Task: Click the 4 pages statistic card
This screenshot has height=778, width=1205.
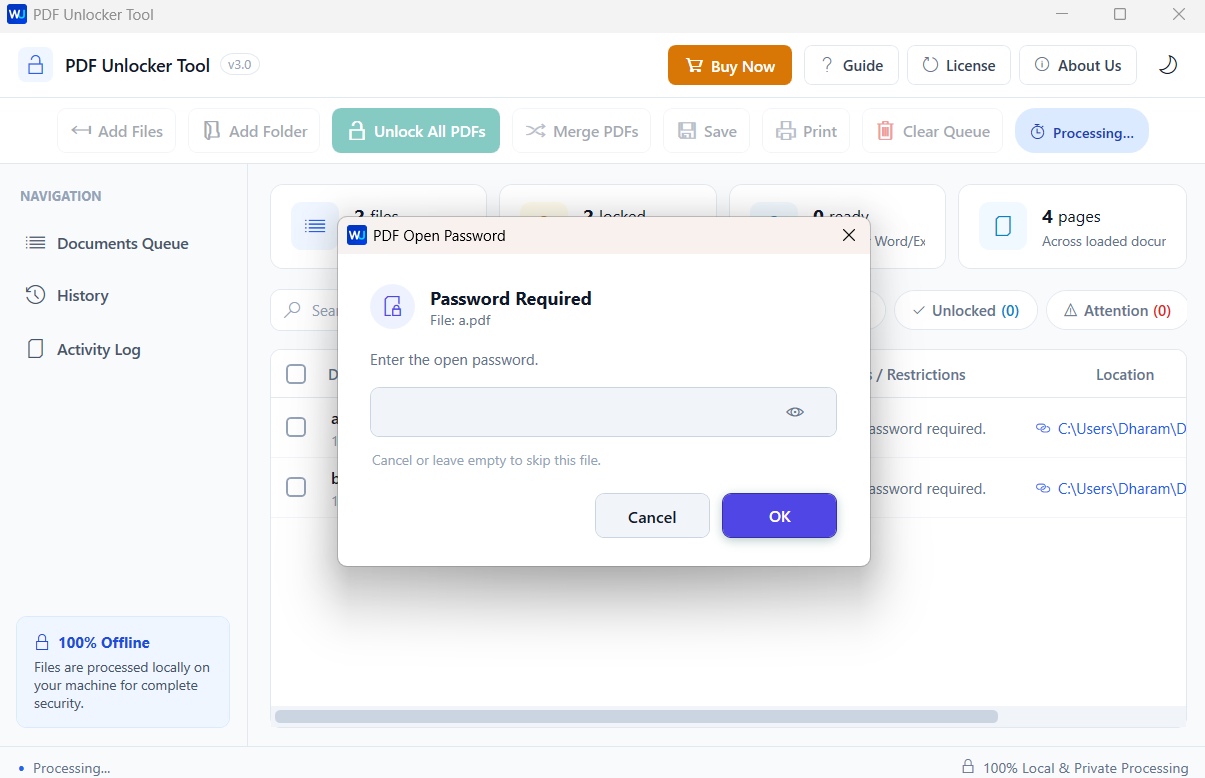Action: coord(1072,226)
